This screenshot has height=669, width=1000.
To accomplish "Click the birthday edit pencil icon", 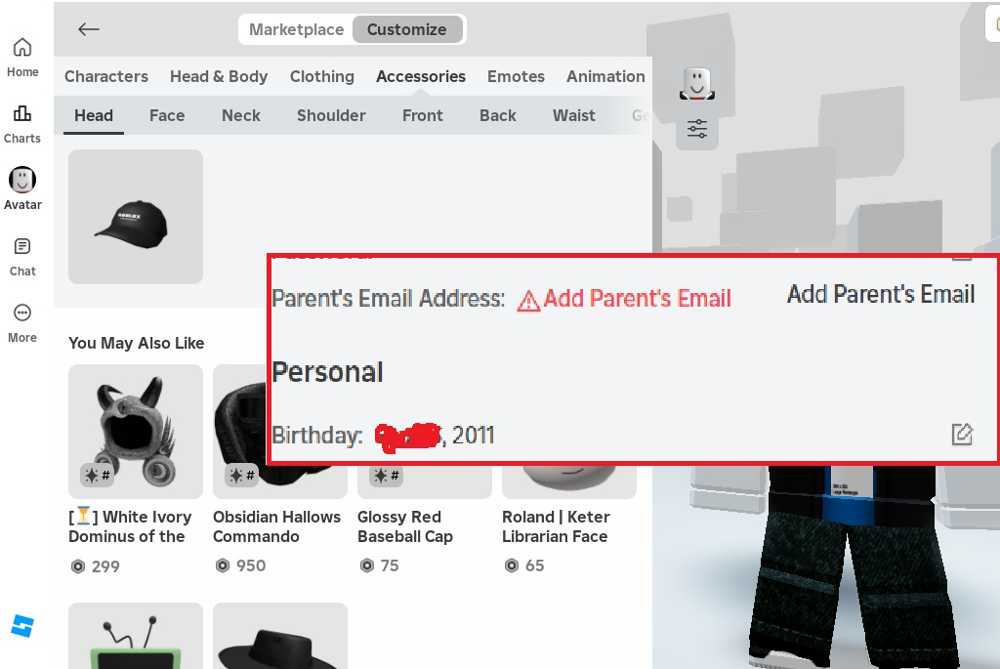I will click(962, 434).
